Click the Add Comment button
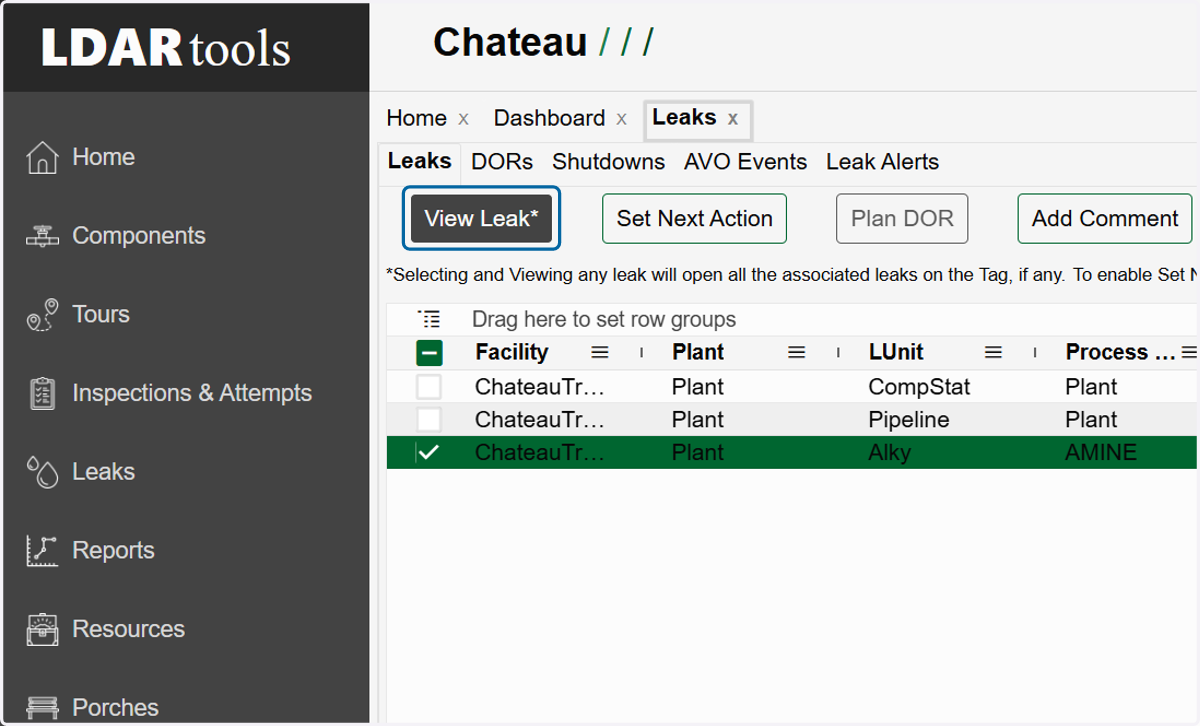The height and width of the screenshot is (726, 1200). pyautogui.click(x=1105, y=218)
